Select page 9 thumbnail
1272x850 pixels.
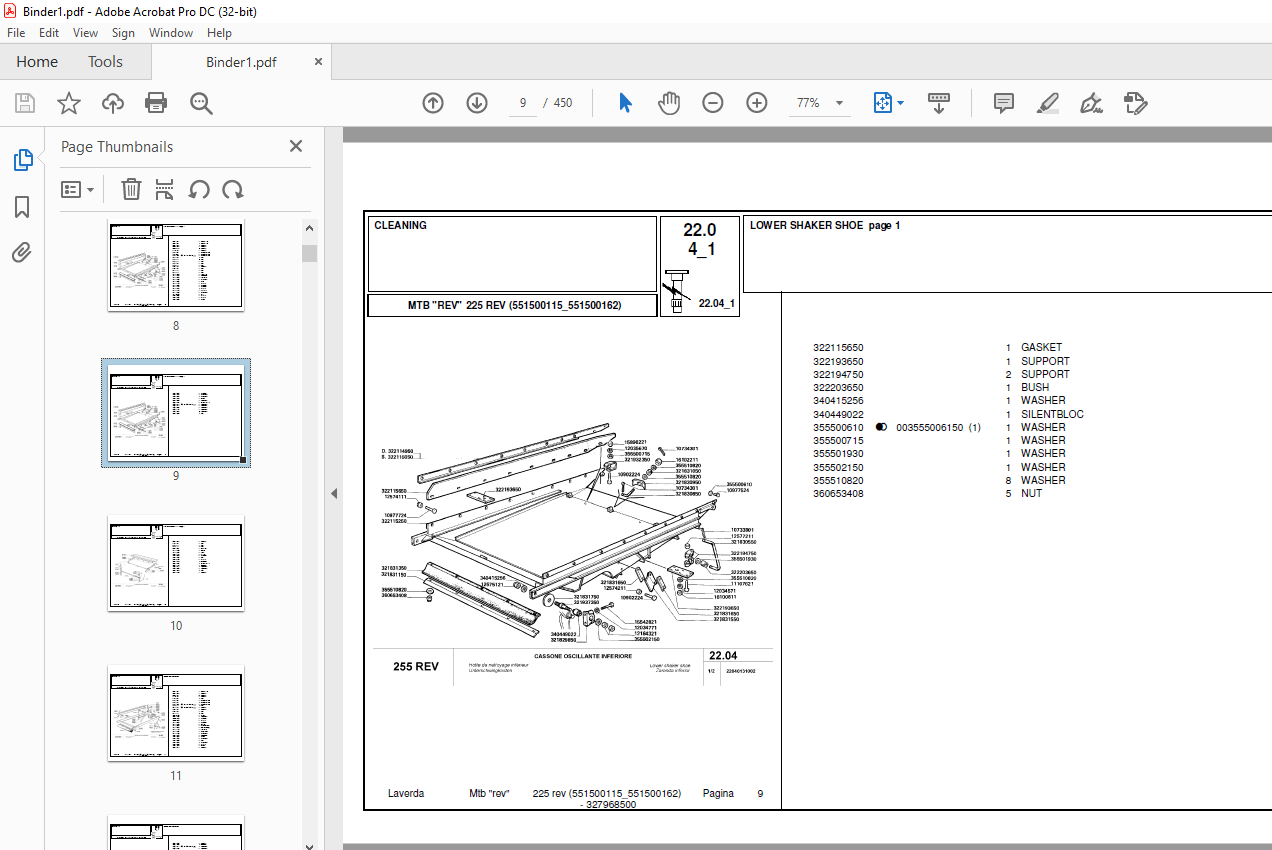tap(176, 414)
